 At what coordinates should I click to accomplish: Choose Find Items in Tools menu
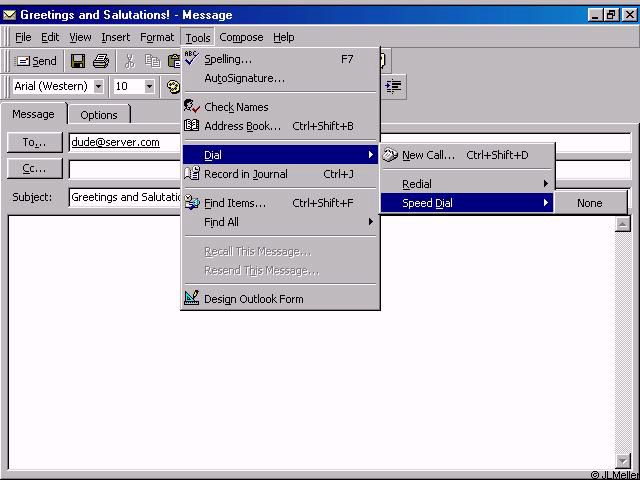click(x=280, y=203)
